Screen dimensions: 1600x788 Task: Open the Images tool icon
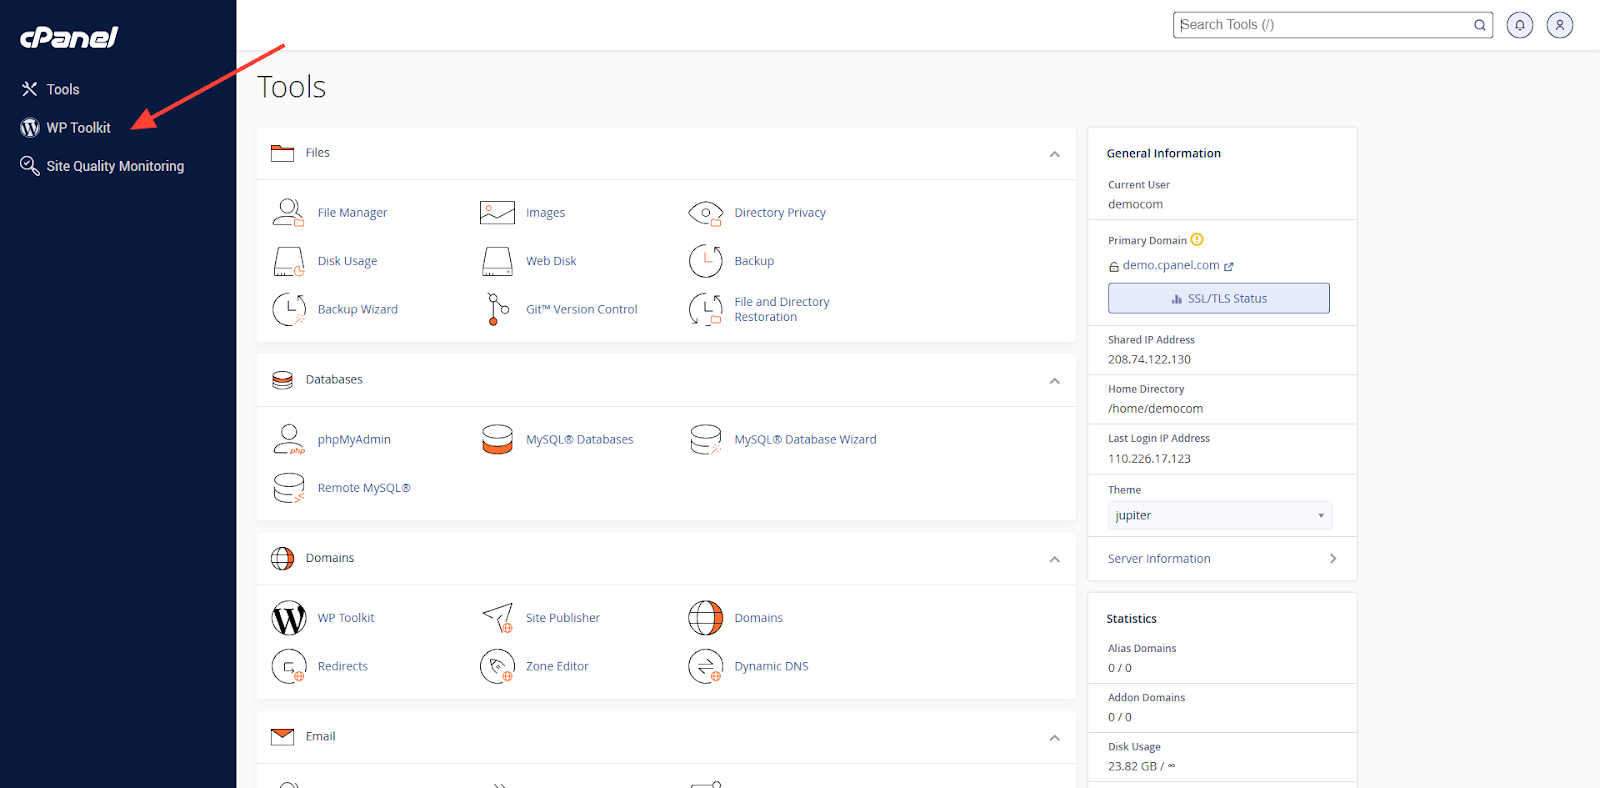pos(497,212)
